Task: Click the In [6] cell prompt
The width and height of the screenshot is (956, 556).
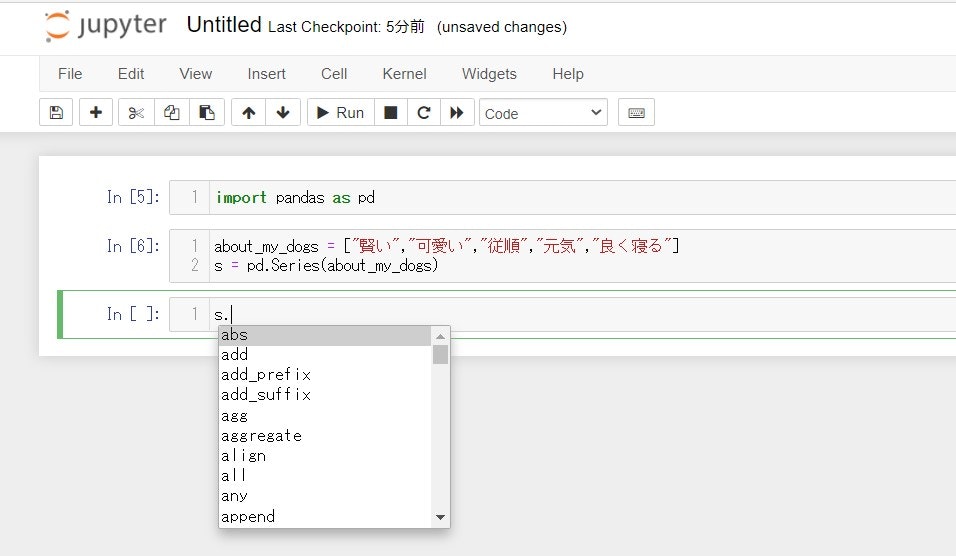Action: pos(133,246)
